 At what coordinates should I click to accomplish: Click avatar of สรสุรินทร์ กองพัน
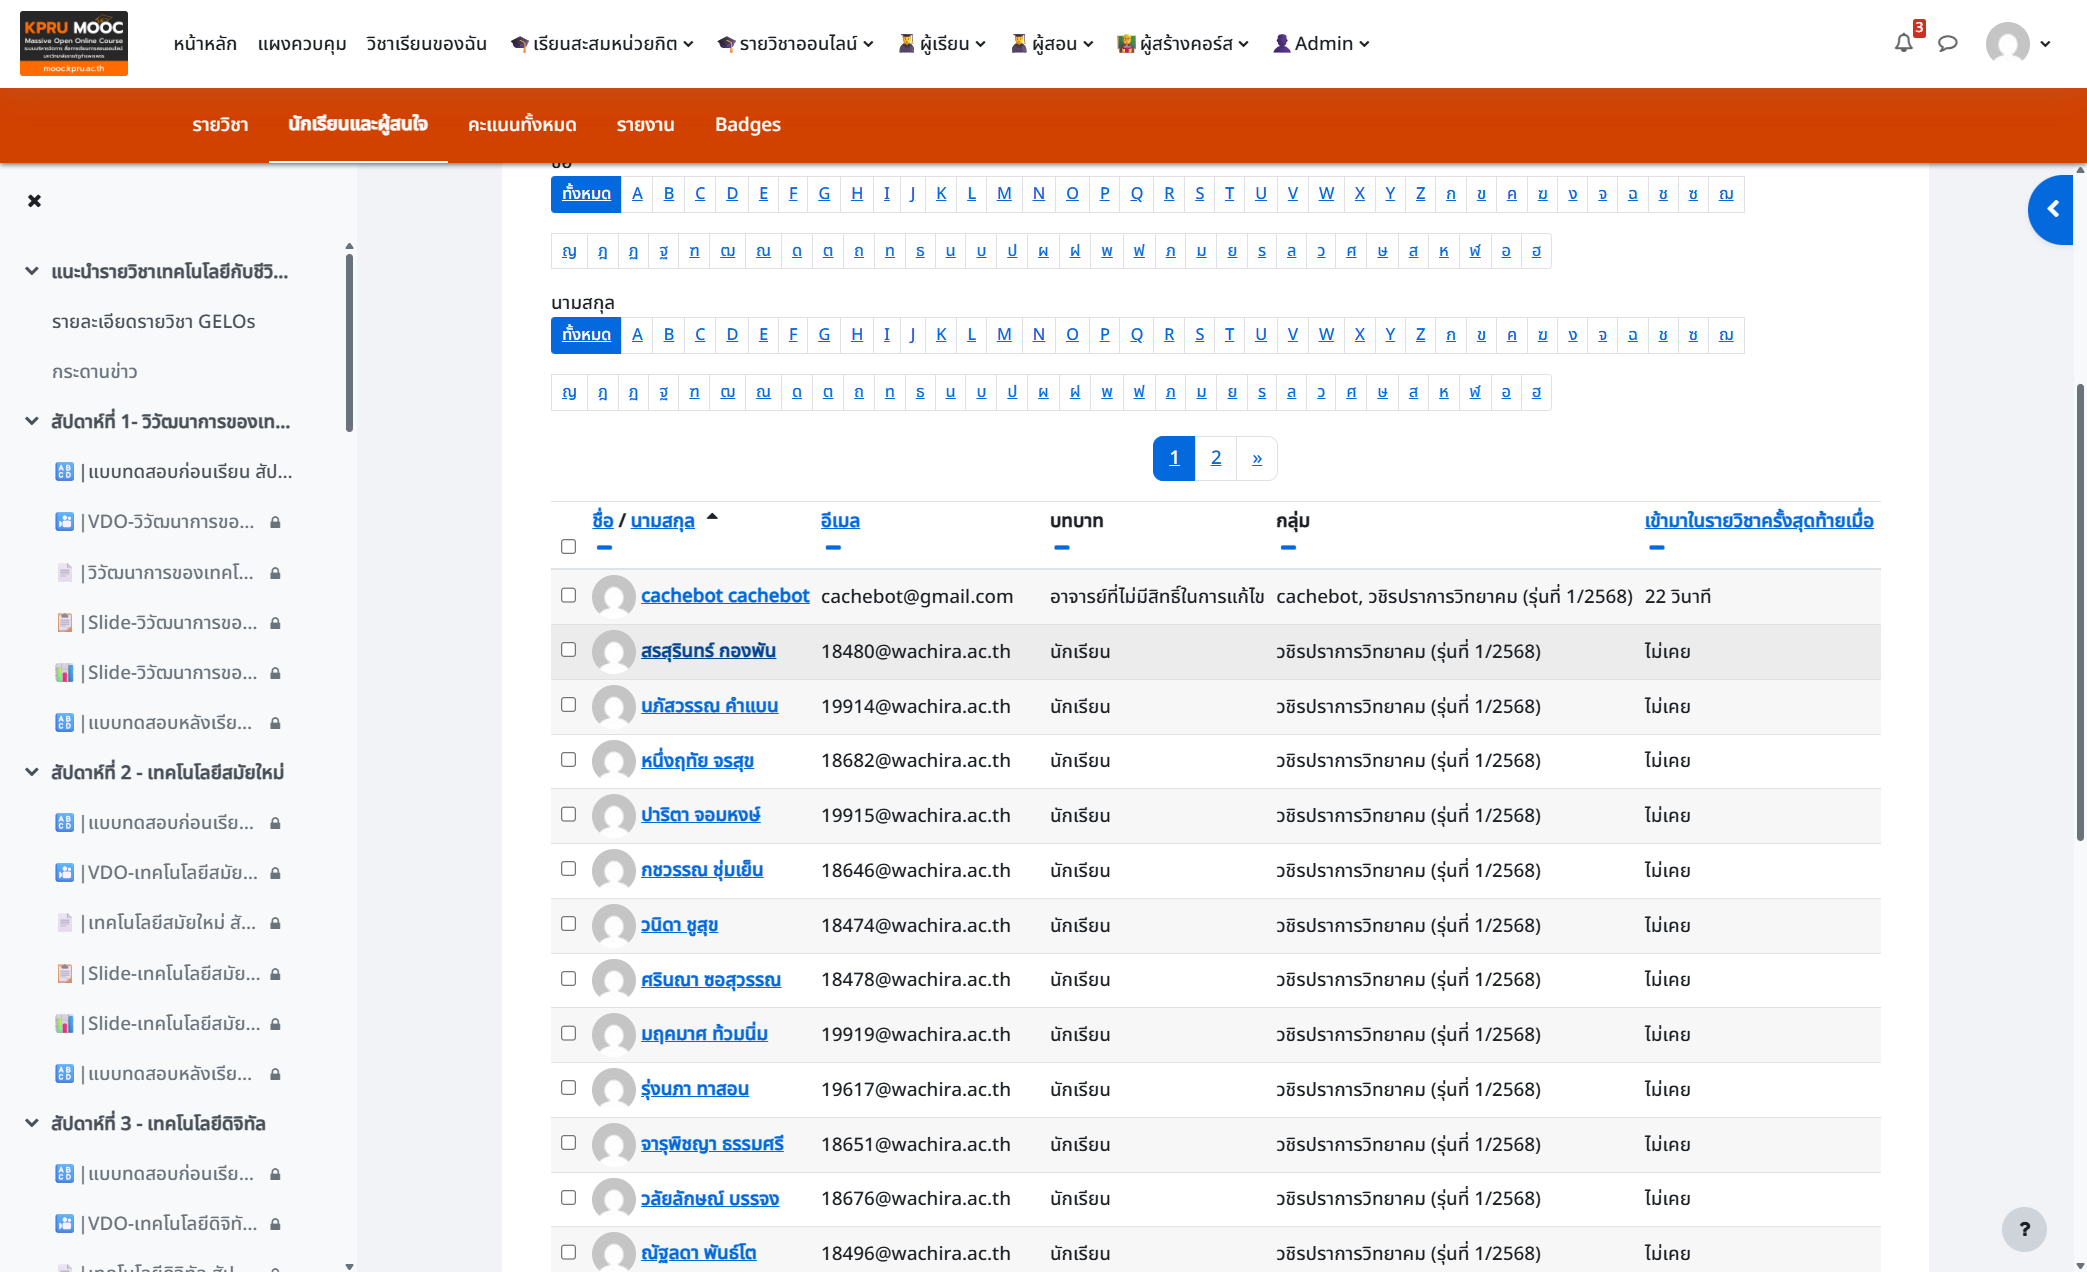pyautogui.click(x=614, y=652)
